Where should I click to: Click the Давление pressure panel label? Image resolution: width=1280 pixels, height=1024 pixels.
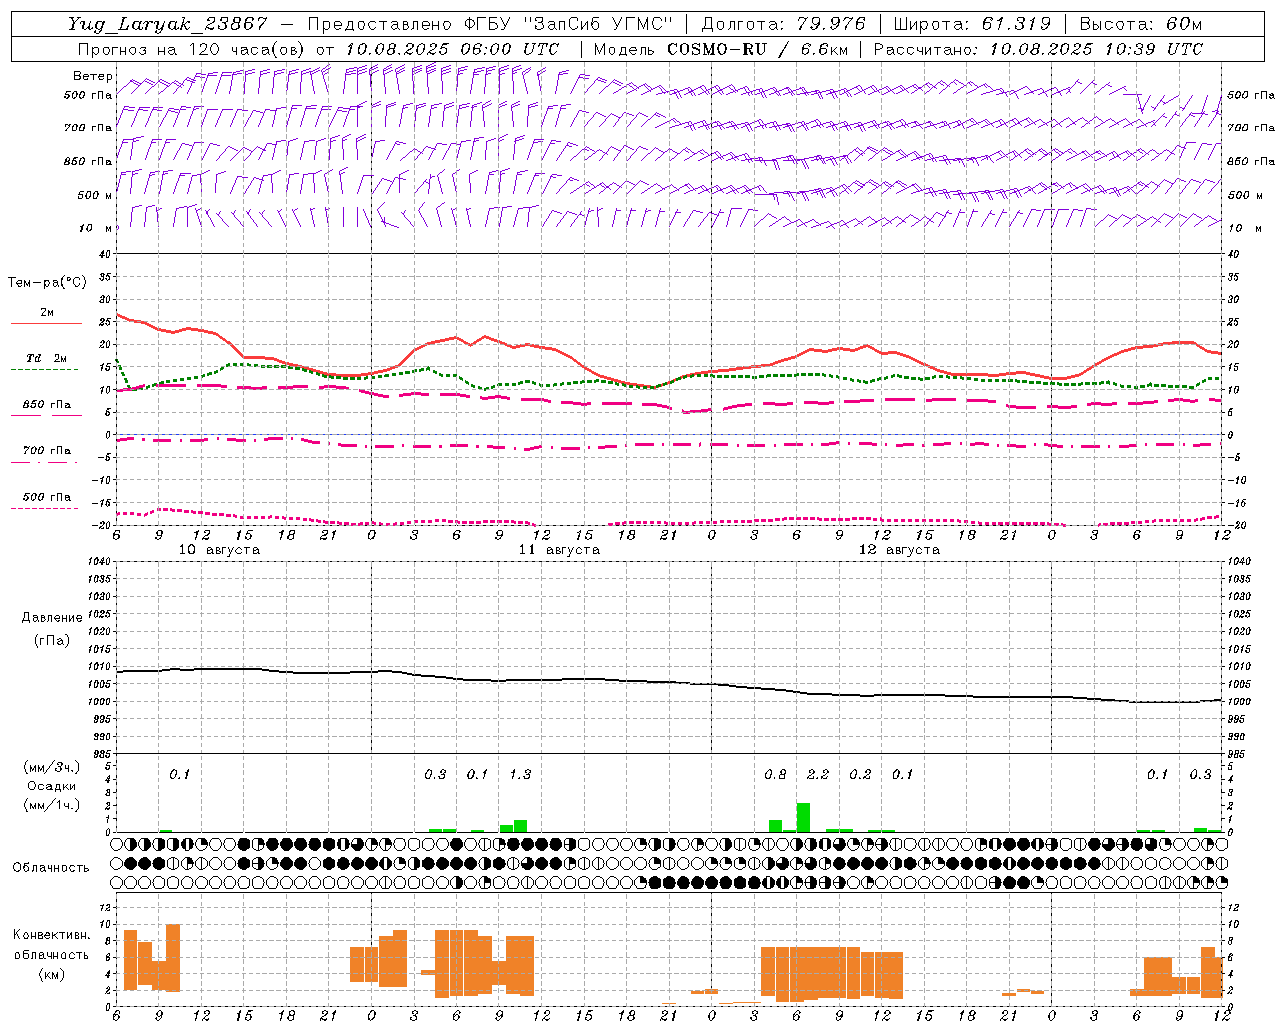click(x=52, y=618)
